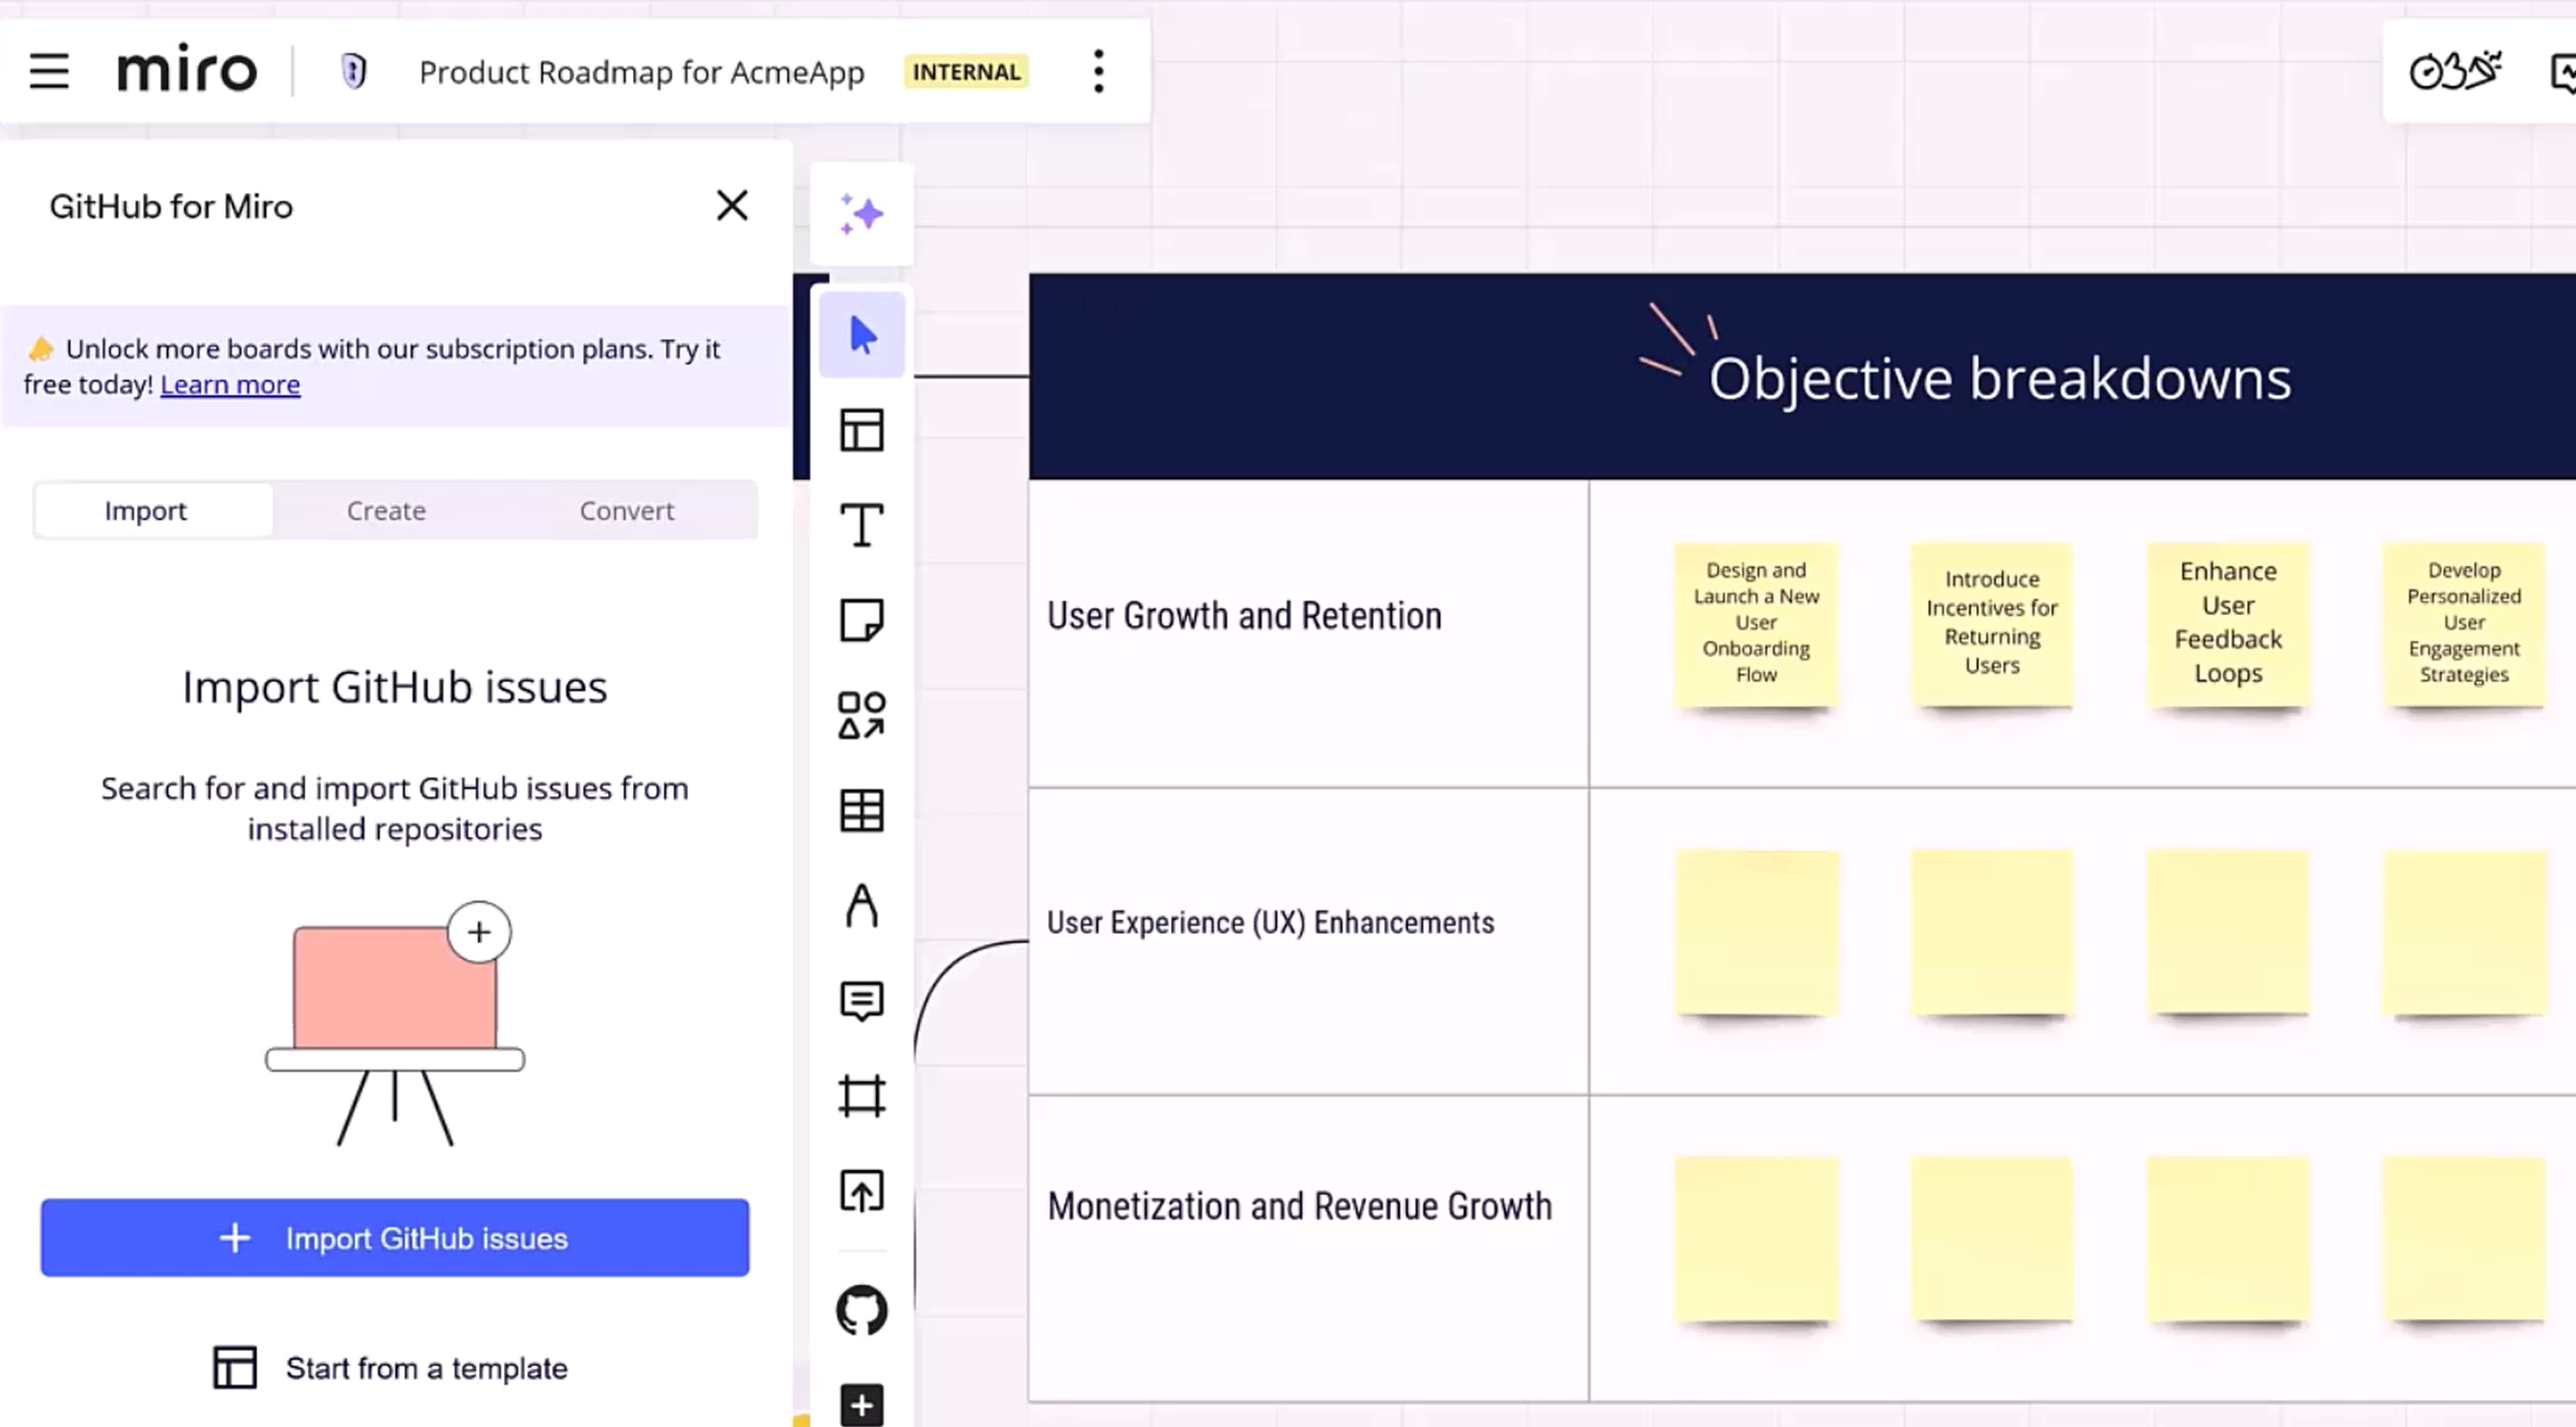
Task: Select the Develop Personalized User Engagement Strategies sticky
Action: click(2464, 624)
